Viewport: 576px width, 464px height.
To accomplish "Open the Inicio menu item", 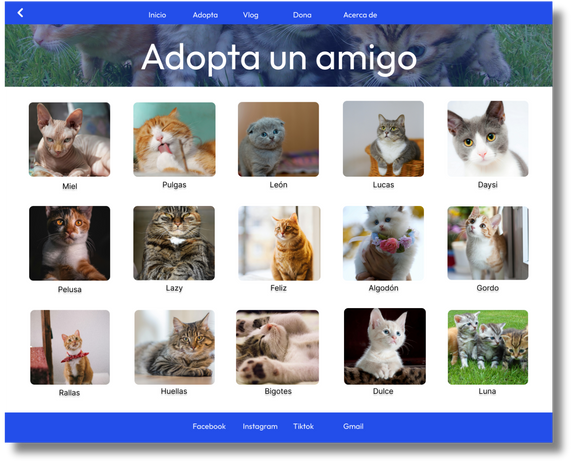I will (157, 15).
